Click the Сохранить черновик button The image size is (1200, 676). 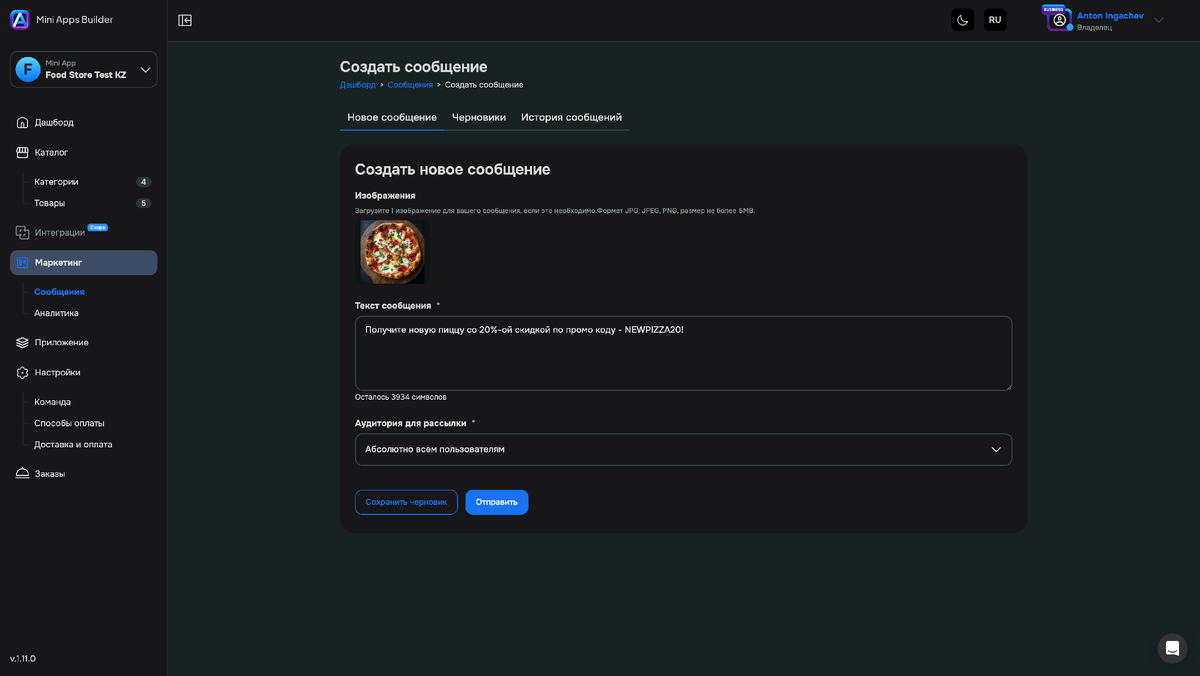point(406,502)
